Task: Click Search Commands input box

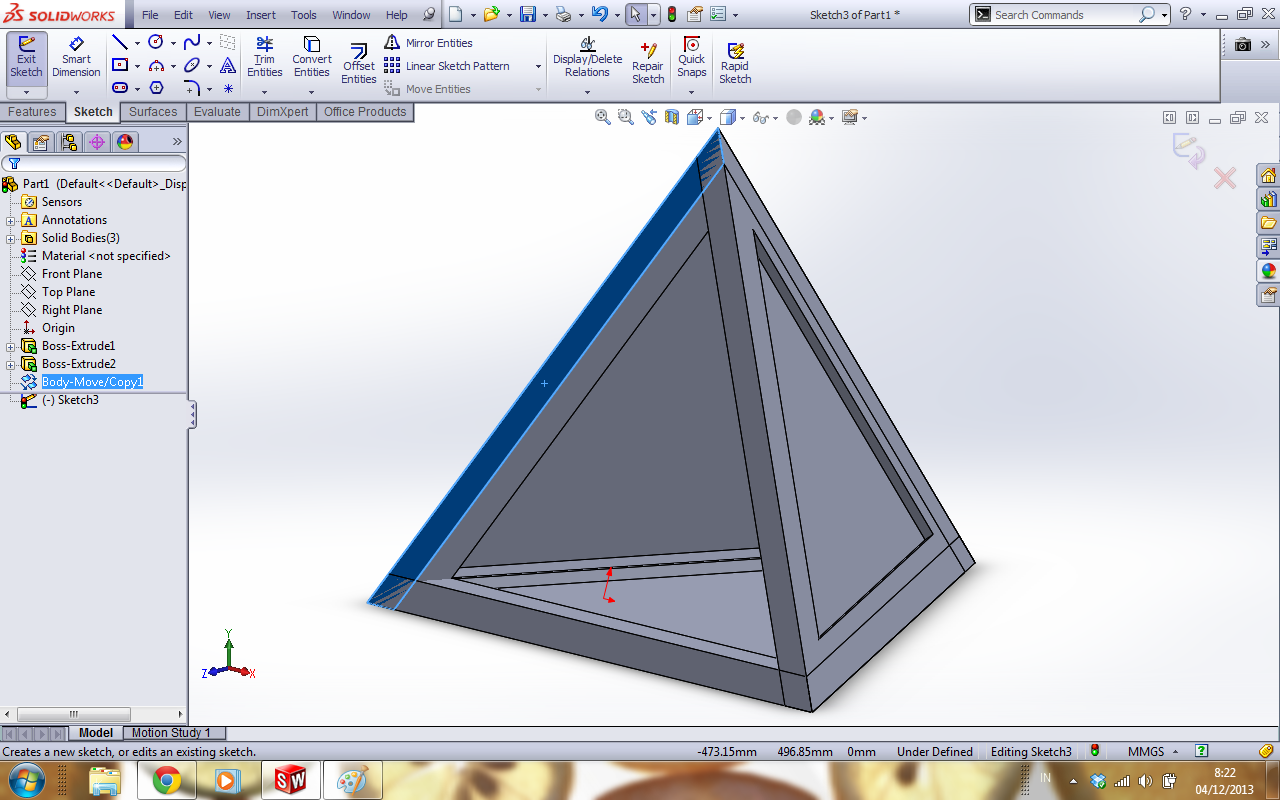Action: tap(1064, 15)
